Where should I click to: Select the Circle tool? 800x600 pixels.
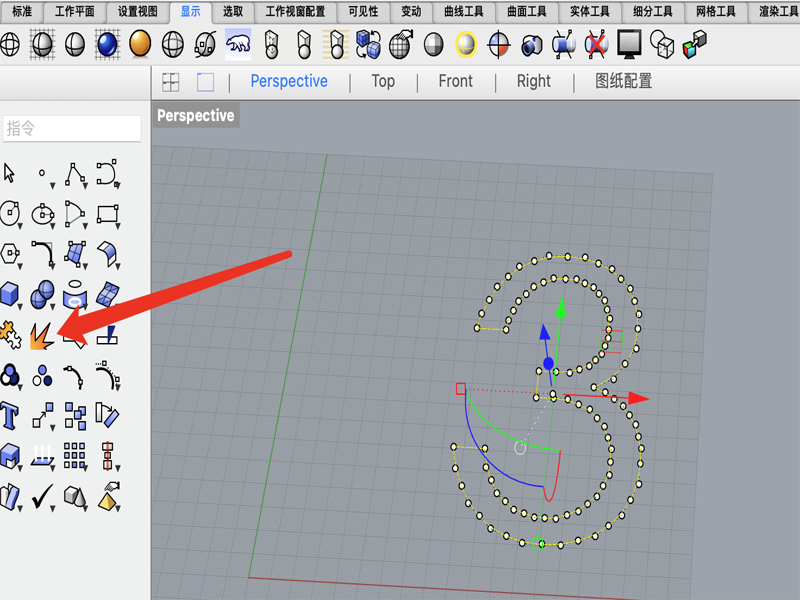click(10, 213)
